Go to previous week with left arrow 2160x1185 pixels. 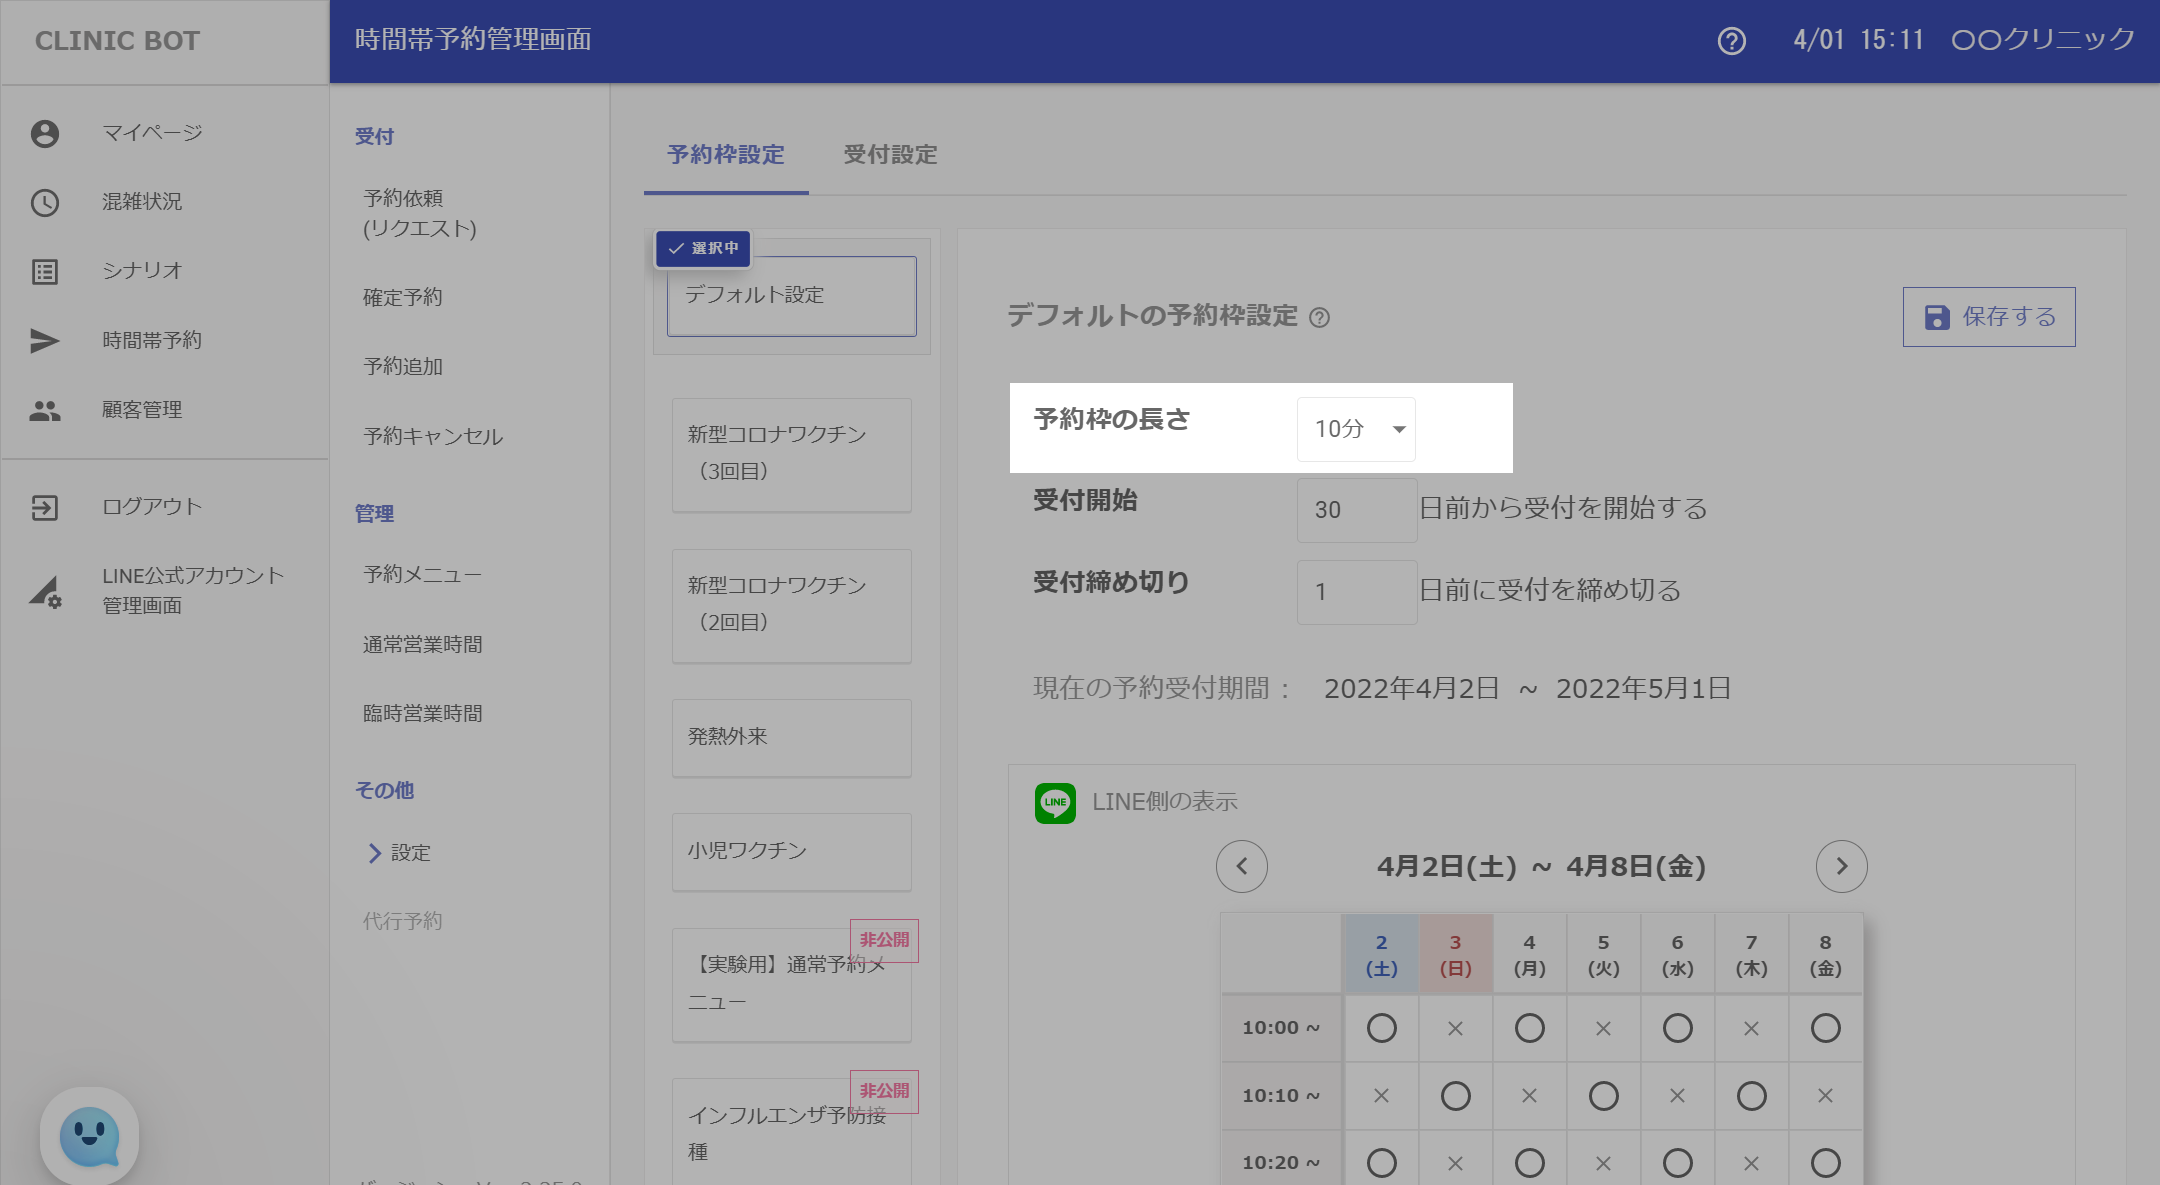1242,866
